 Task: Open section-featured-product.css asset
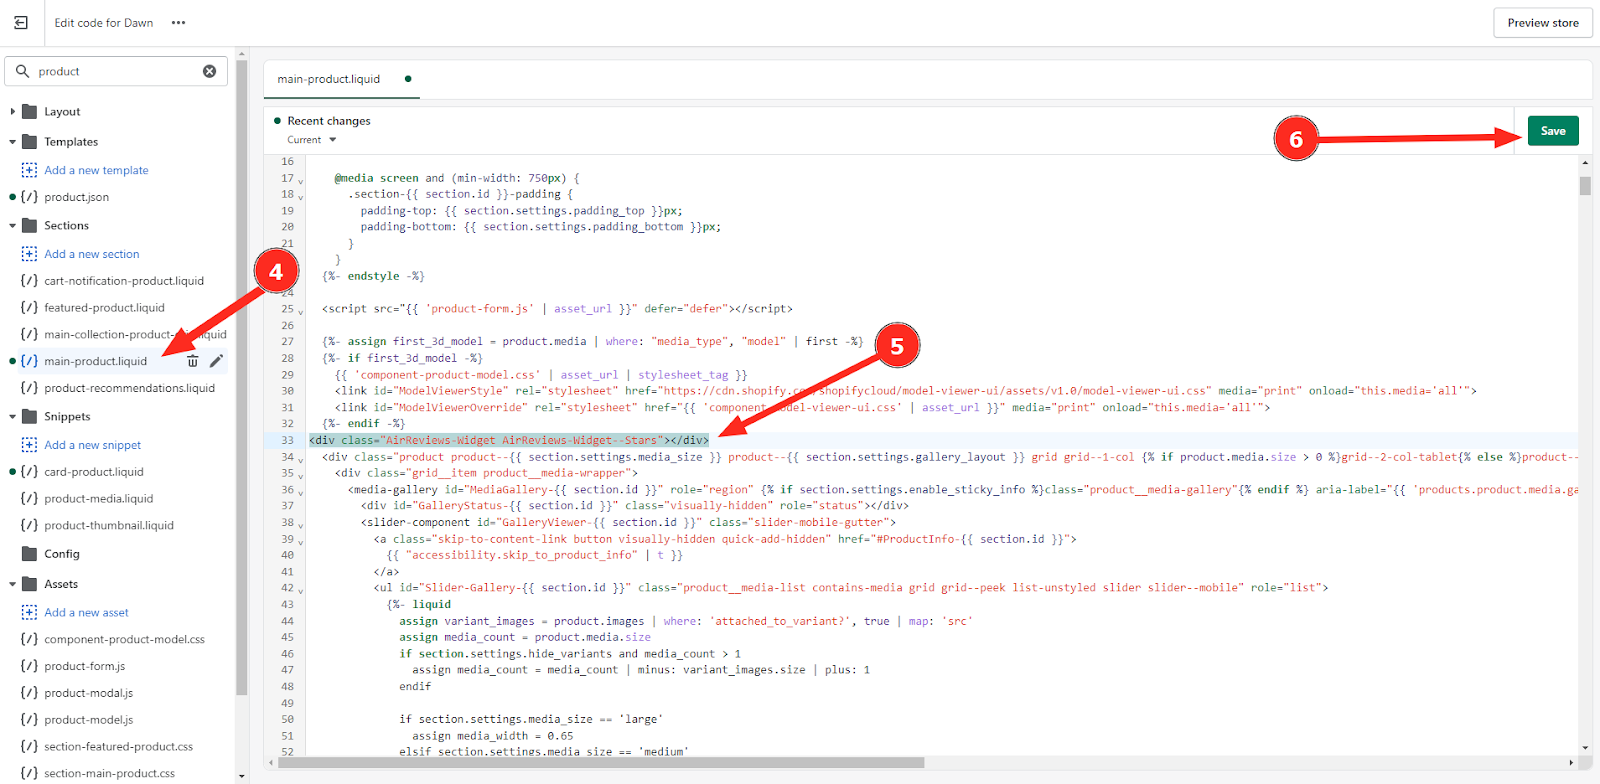(118, 746)
